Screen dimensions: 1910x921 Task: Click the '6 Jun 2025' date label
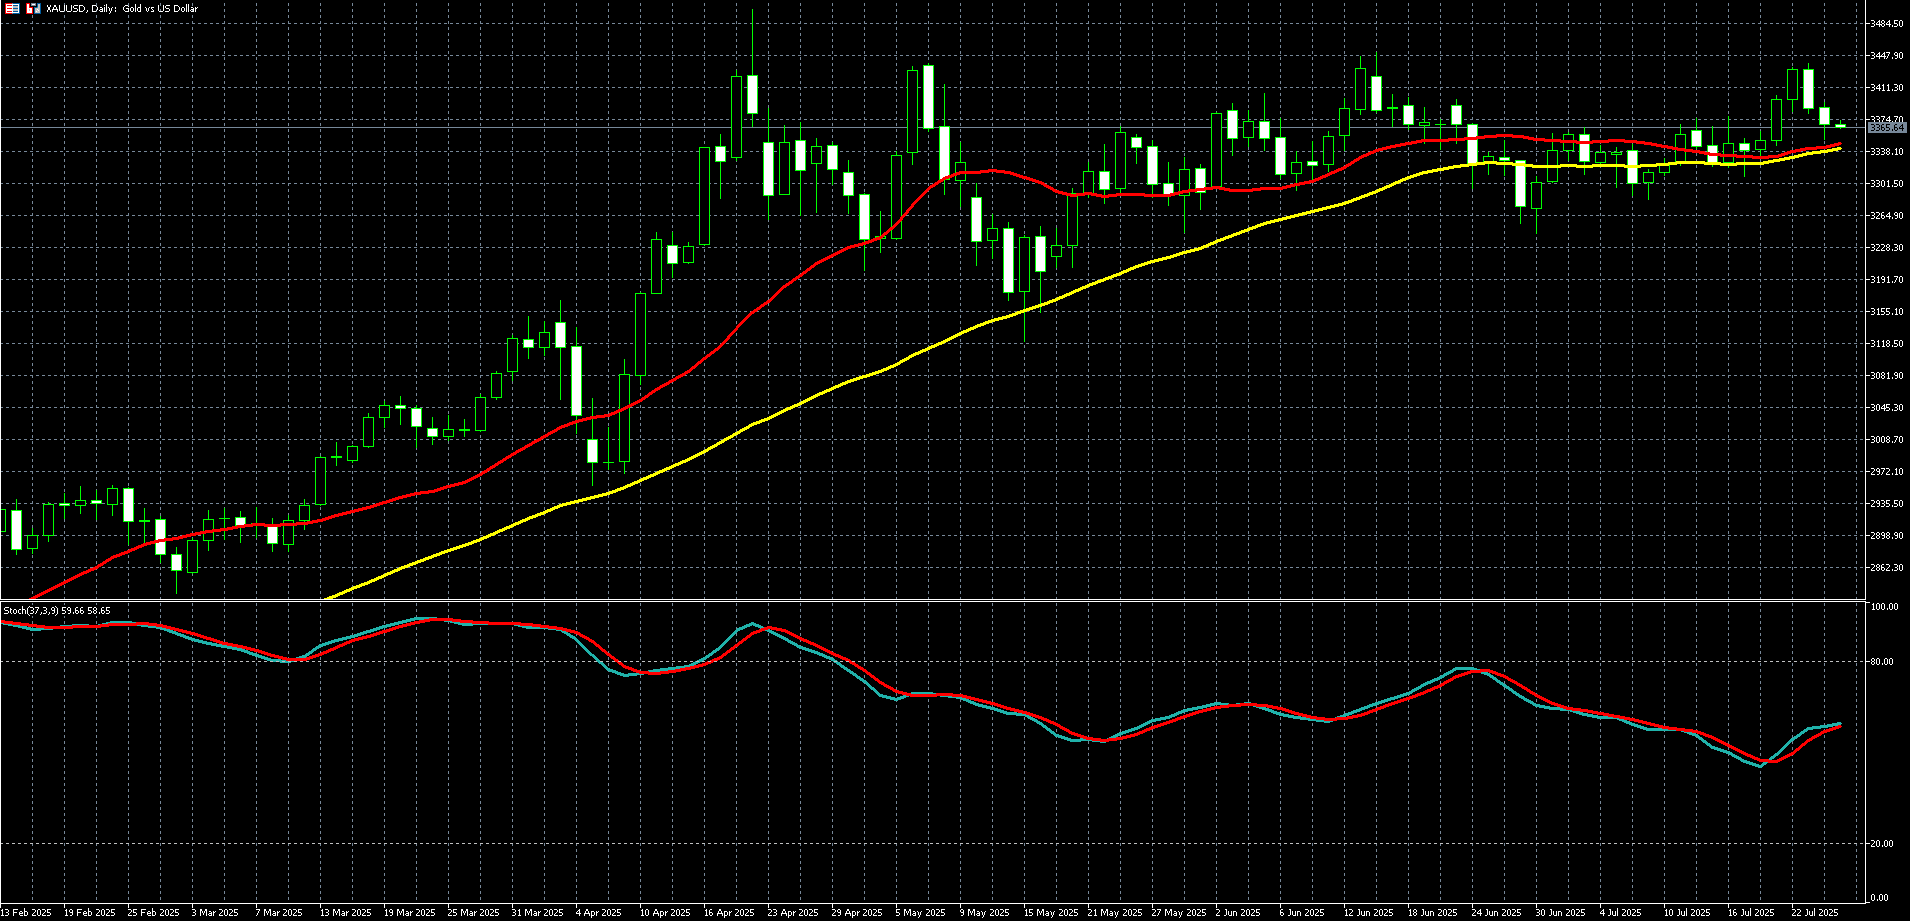[x=1301, y=913]
